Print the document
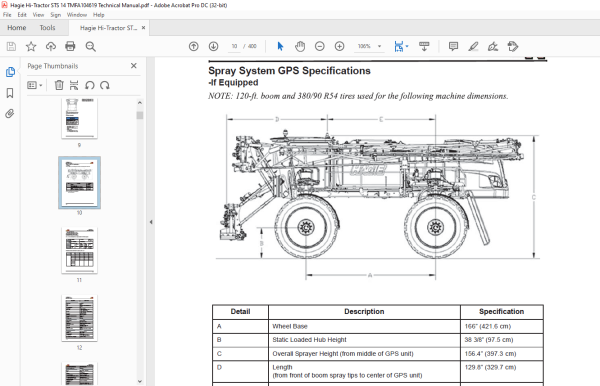Screen dimensions: 600x386 70,46
